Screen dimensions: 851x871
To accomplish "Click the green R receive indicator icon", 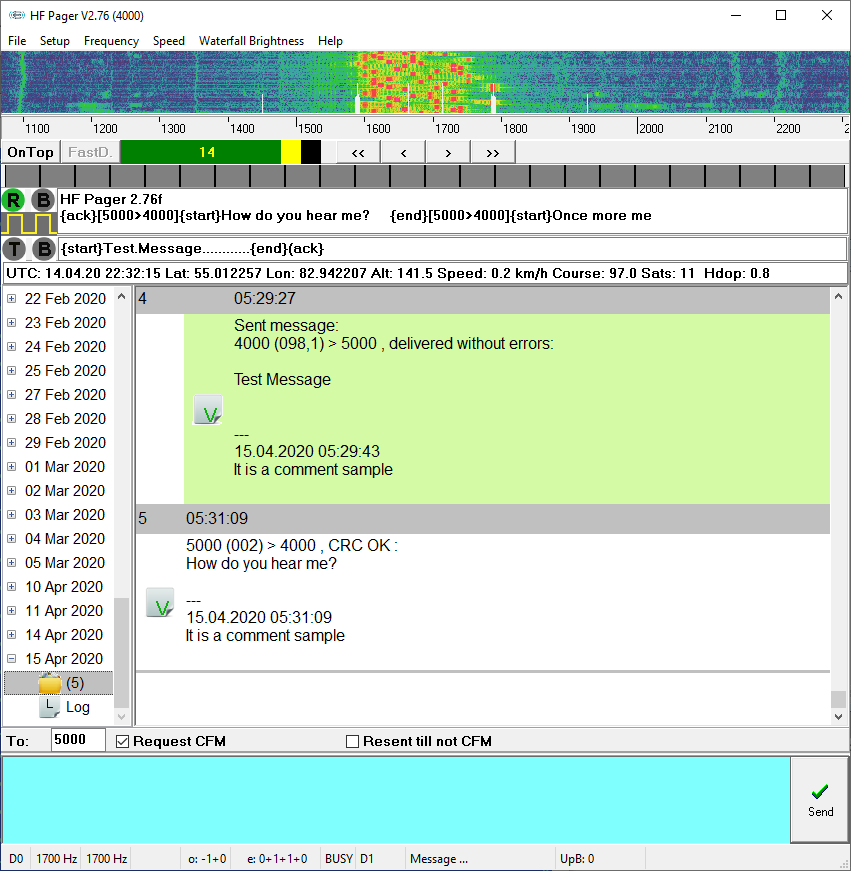I will click(x=15, y=200).
